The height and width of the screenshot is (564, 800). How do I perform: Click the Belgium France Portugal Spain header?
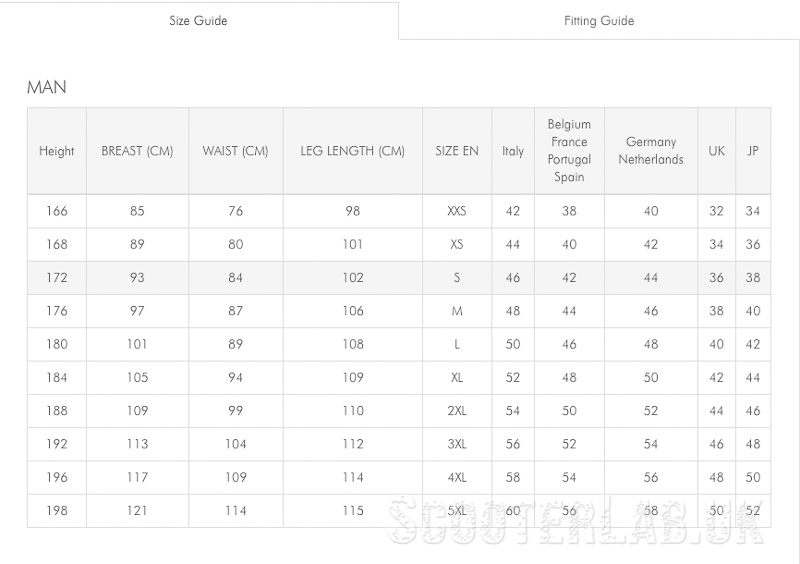tap(569, 151)
